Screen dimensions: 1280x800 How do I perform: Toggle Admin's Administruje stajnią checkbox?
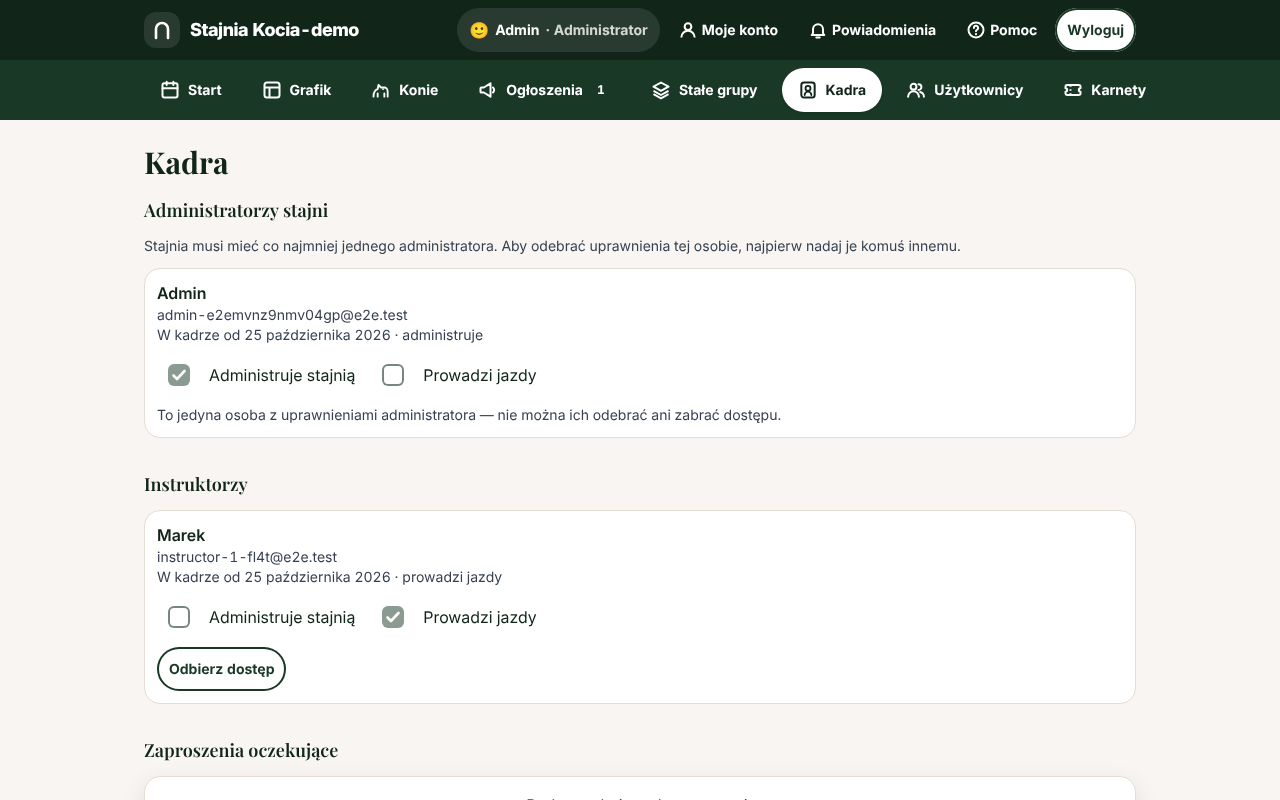[x=179, y=375]
